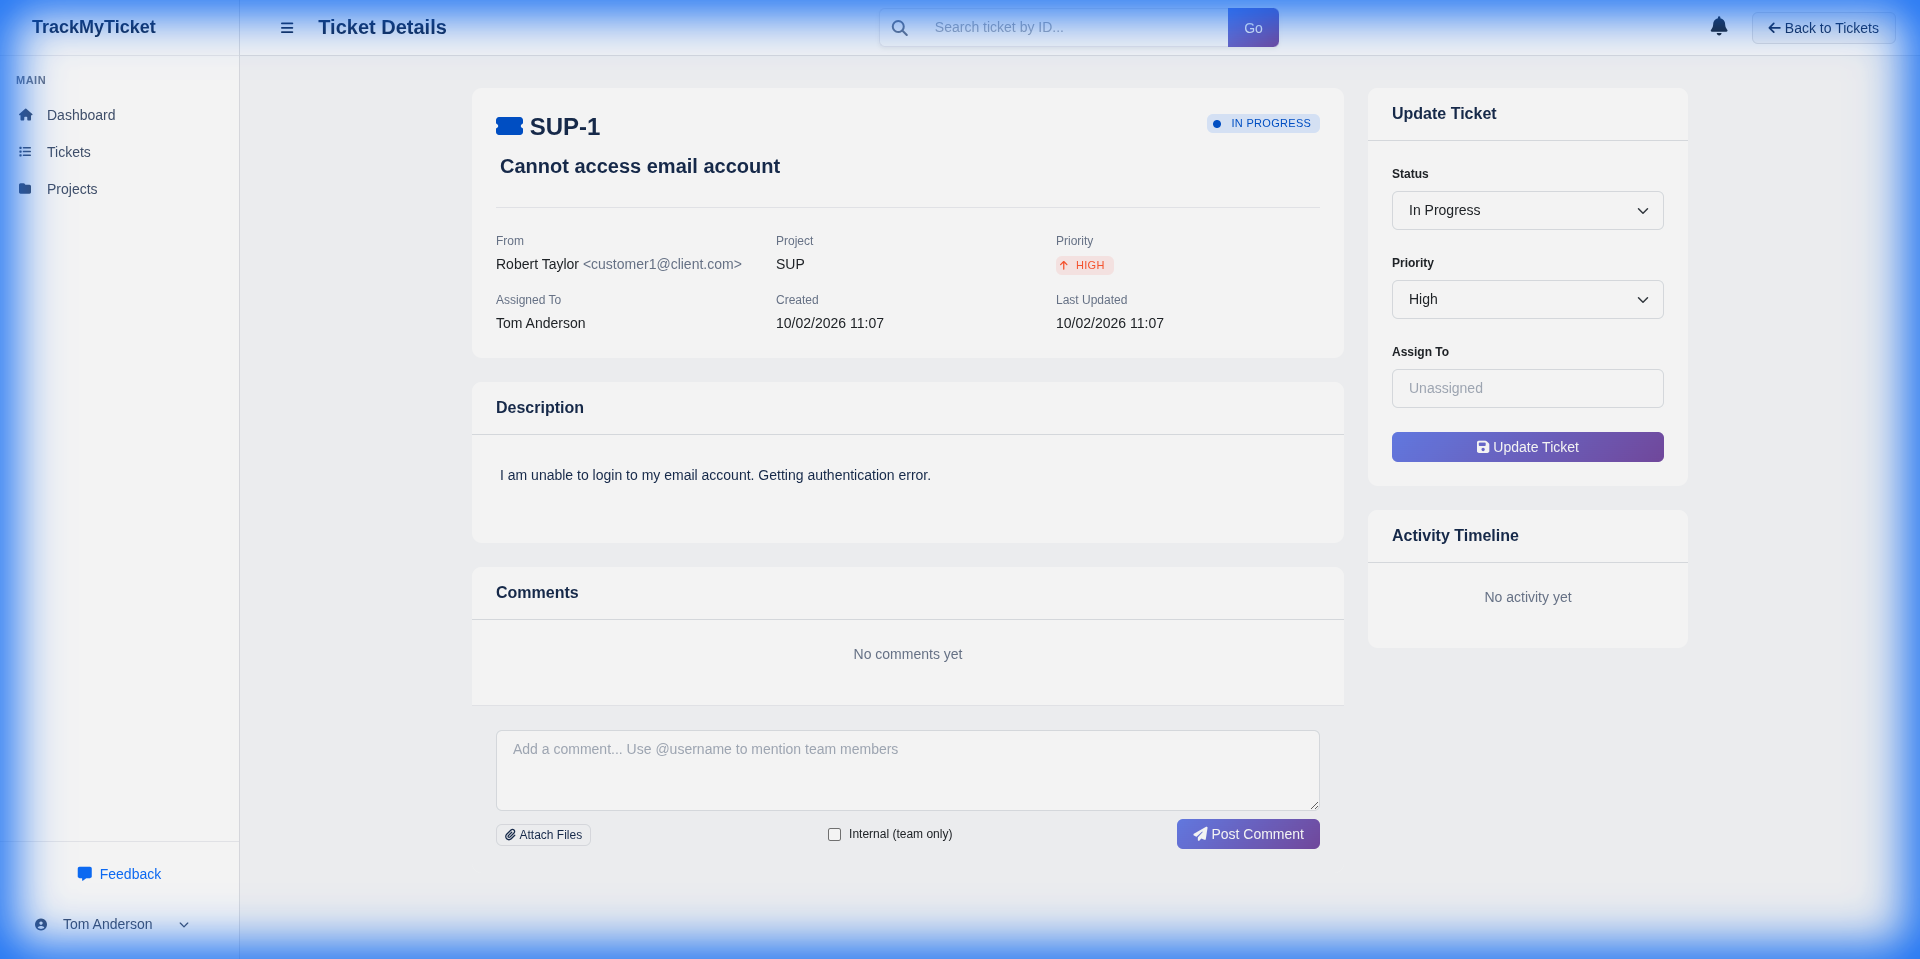Open Tickets in the sidebar
The height and width of the screenshot is (959, 1920).
coord(68,152)
